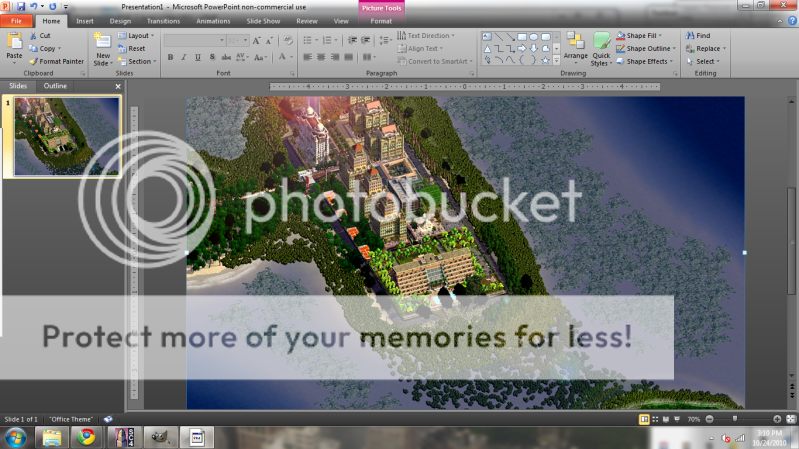Fit slide to current window
This screenshot has height=449, width=799.
pos(791,419)
